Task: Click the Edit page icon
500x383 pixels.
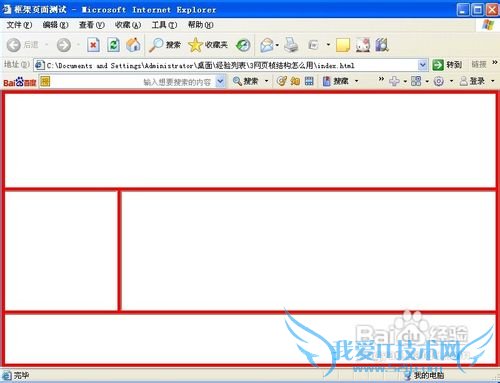Action: [x=314, y=45]
